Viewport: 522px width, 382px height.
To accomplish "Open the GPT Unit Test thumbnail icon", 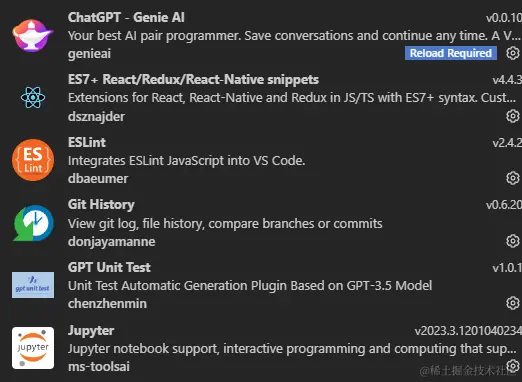I will click(33, 285).
